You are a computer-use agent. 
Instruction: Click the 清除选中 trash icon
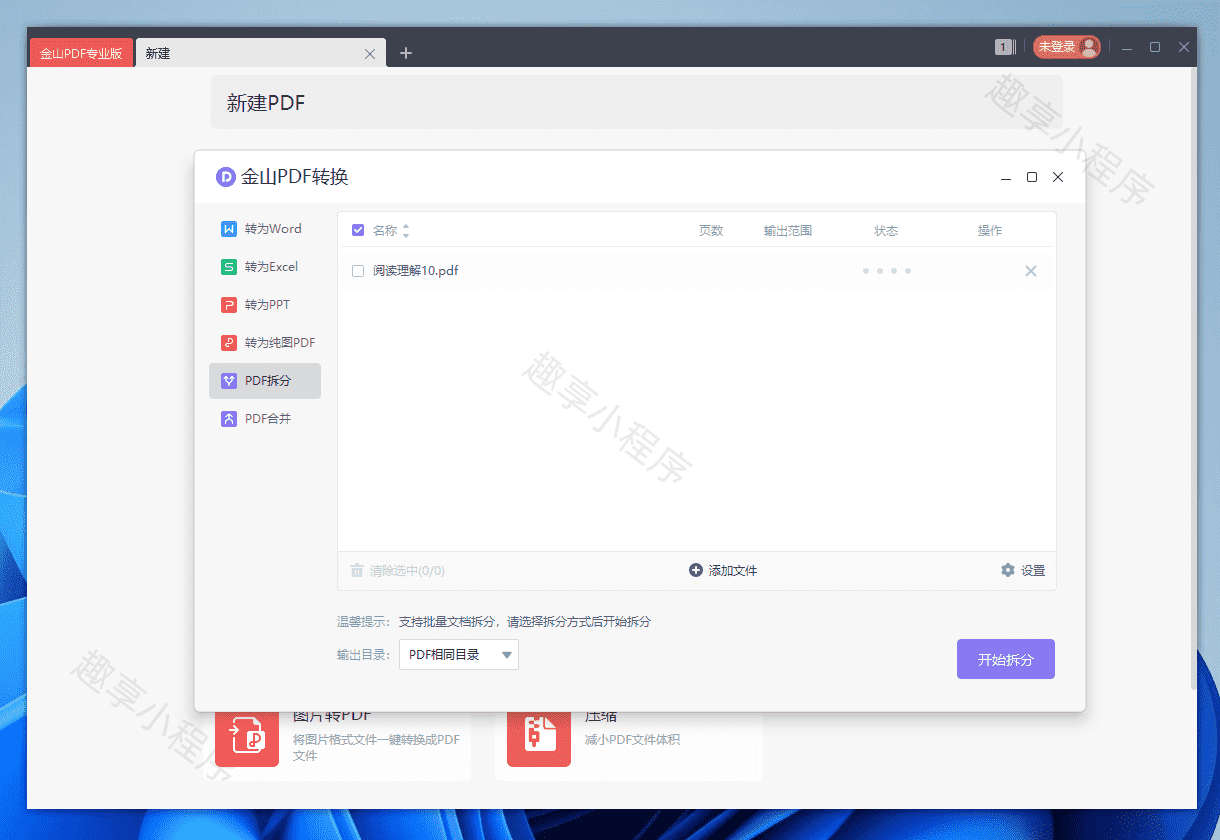coord(357,571)
